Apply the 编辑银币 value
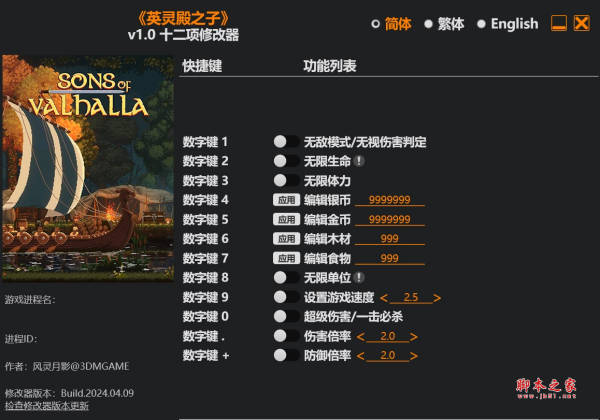Viewport: 600px width, 420px height. (286, 200)
